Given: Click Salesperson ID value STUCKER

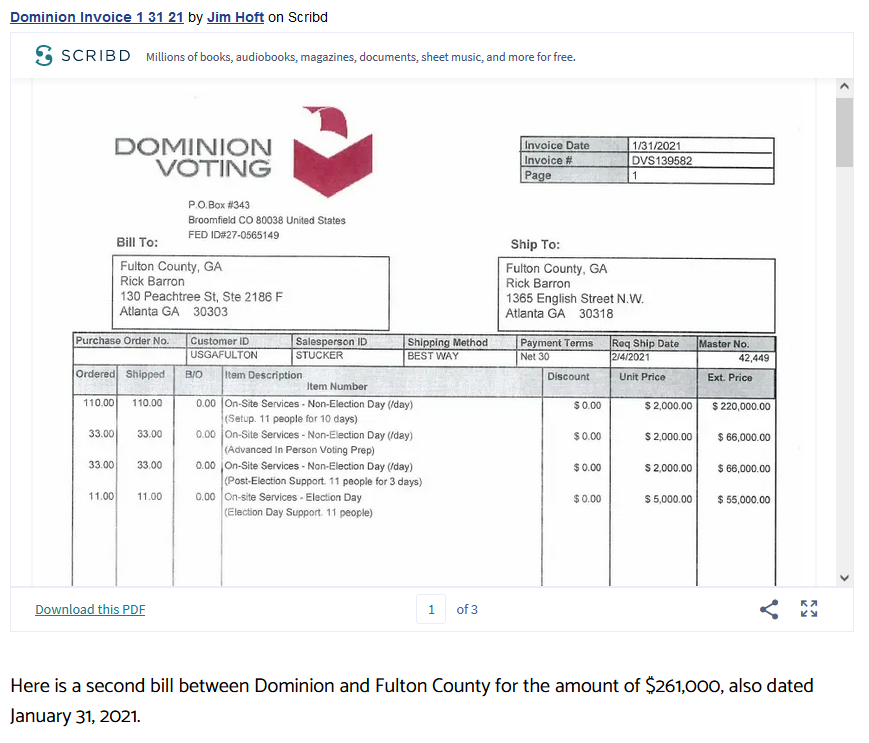Looking at the screenshot, I should pyautogui.click(x=319, y=355).
